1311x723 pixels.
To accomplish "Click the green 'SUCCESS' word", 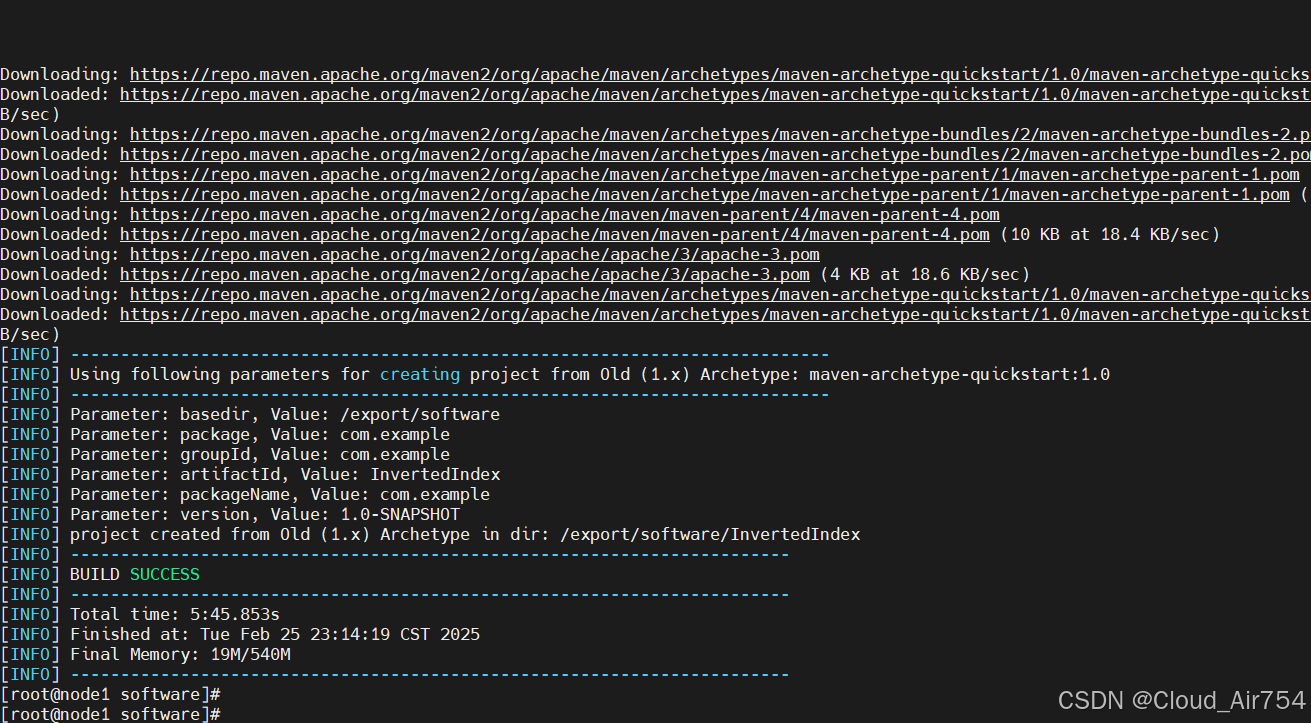I will tap(165, 574).
